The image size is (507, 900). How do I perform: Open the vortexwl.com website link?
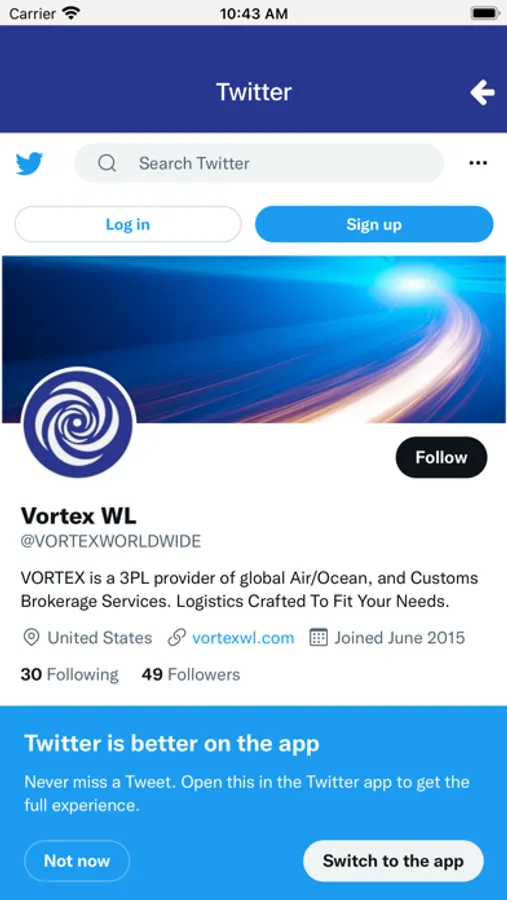243,638
